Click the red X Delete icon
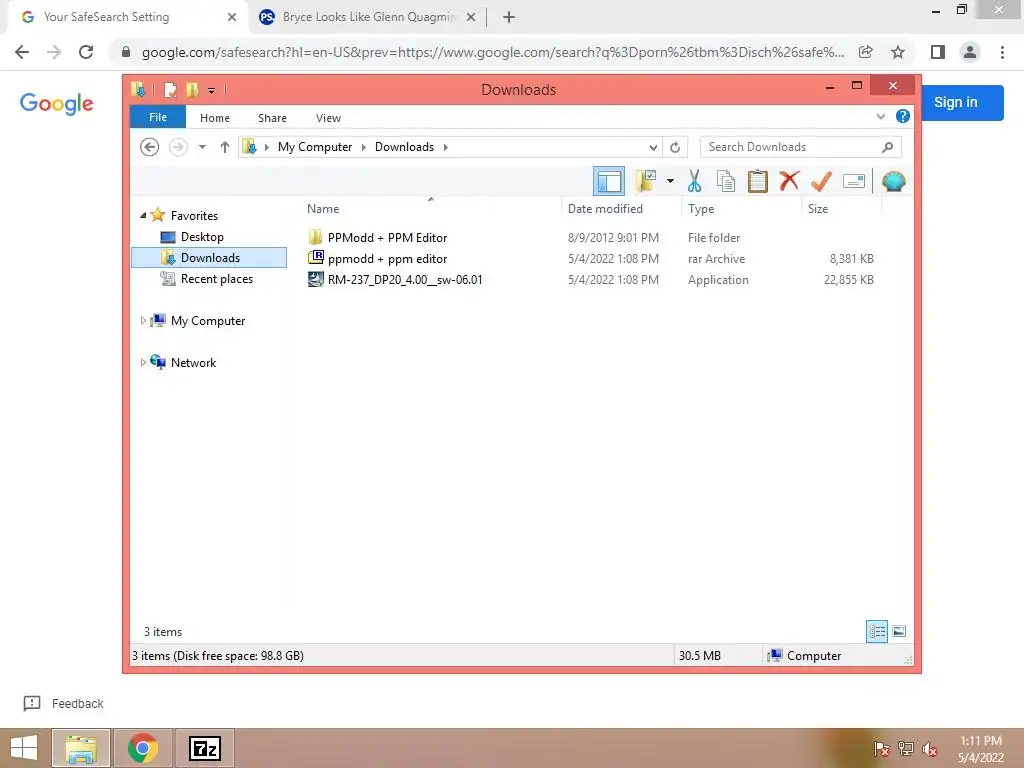The width and height of the screenshot is (1024, 768). coord(789,180)
